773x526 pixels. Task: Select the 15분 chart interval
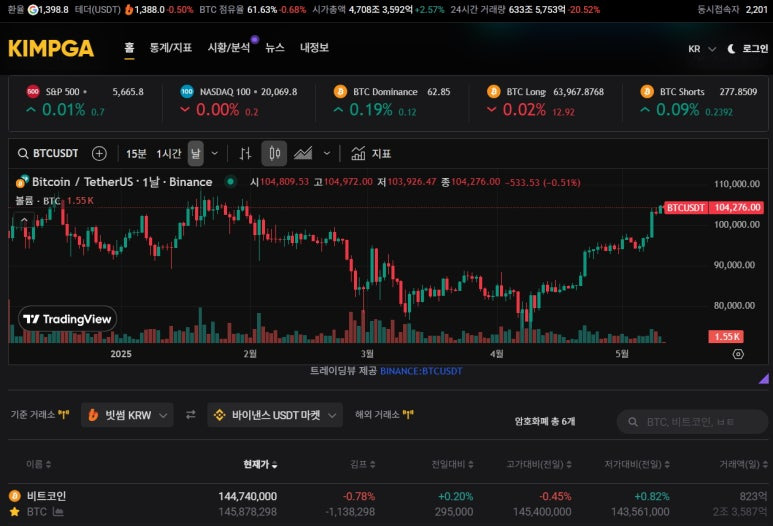coord(136,154)
